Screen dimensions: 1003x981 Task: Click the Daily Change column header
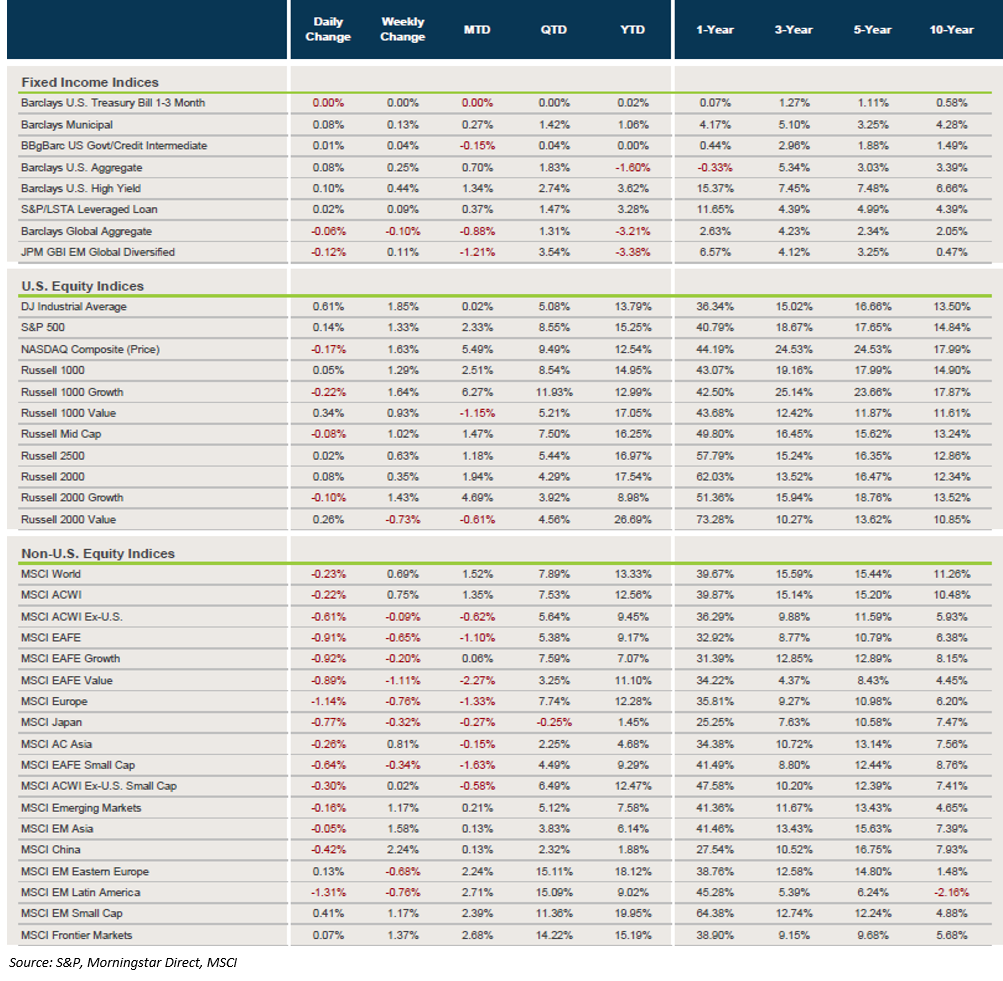click(328, 29)
